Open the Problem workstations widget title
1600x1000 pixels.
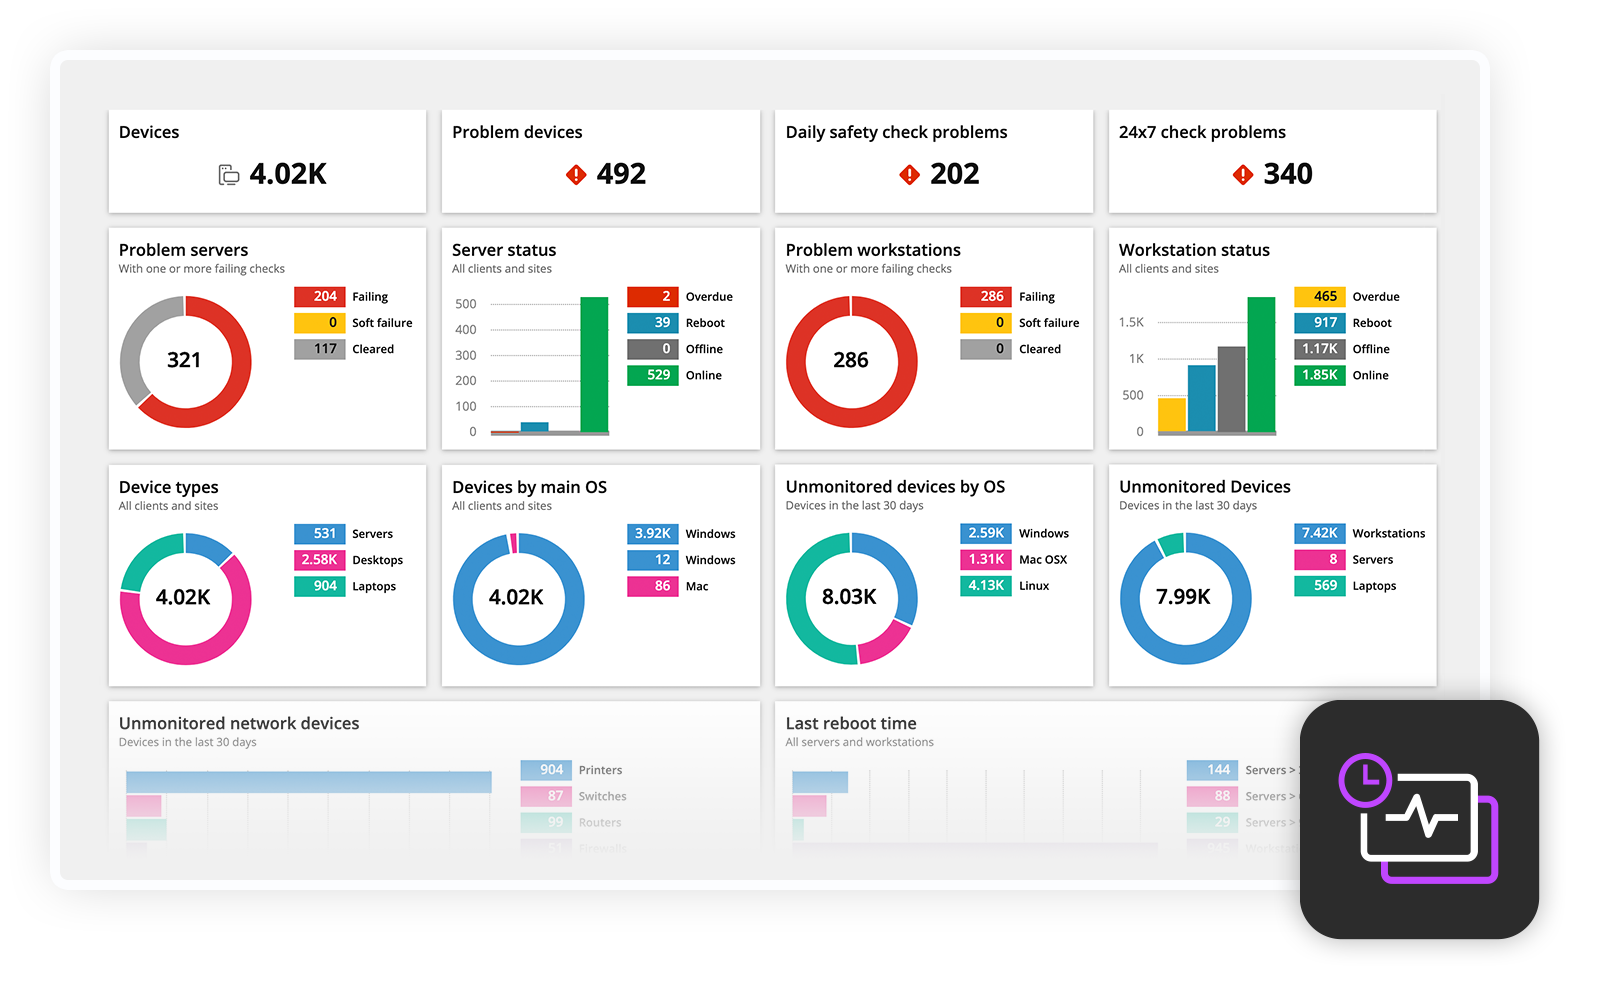(x=872, y=250)
